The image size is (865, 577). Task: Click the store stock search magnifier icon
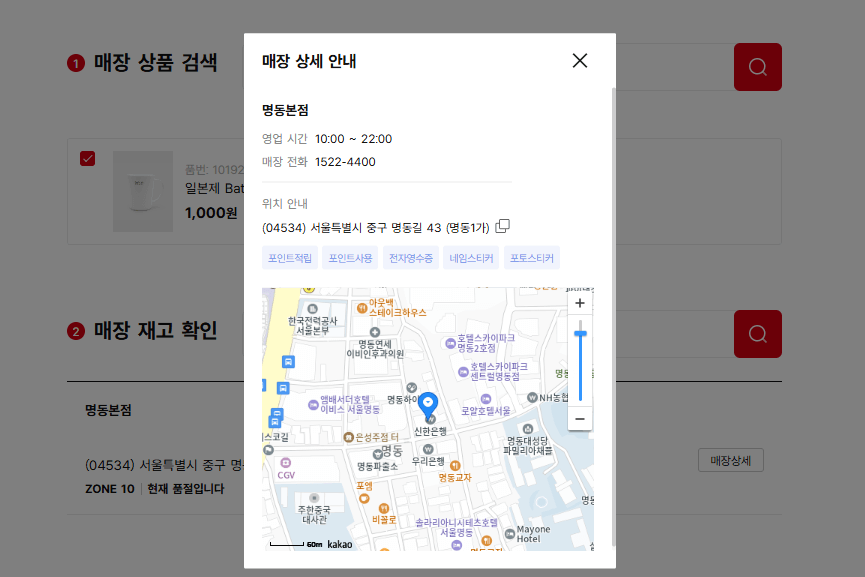(x=757, y=334)
